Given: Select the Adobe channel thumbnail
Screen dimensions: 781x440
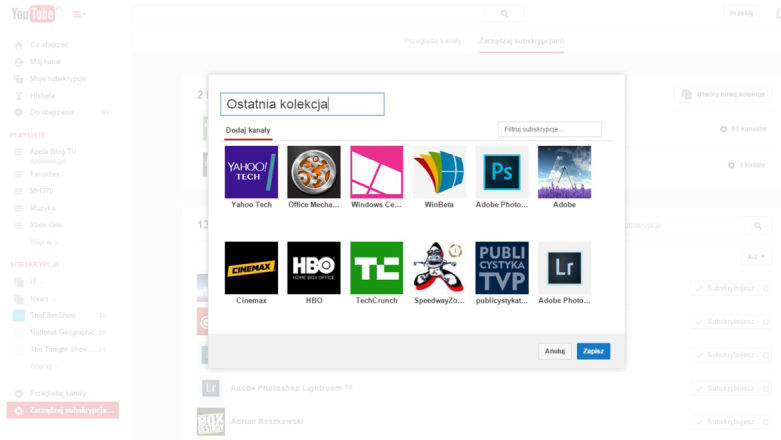Looking at the screenshot, I should click(564, 172).
